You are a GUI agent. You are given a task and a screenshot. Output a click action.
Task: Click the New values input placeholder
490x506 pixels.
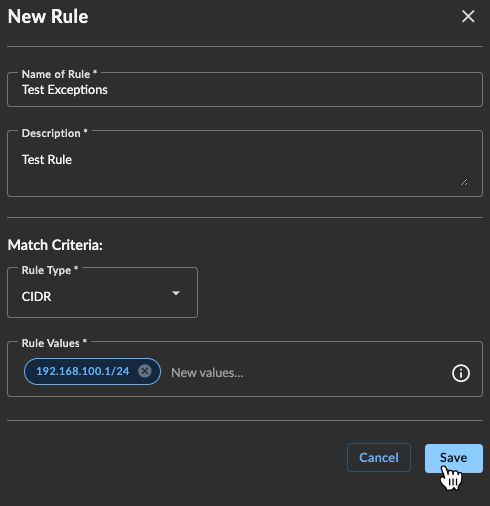pyautogui.click(x=207, y=373)
